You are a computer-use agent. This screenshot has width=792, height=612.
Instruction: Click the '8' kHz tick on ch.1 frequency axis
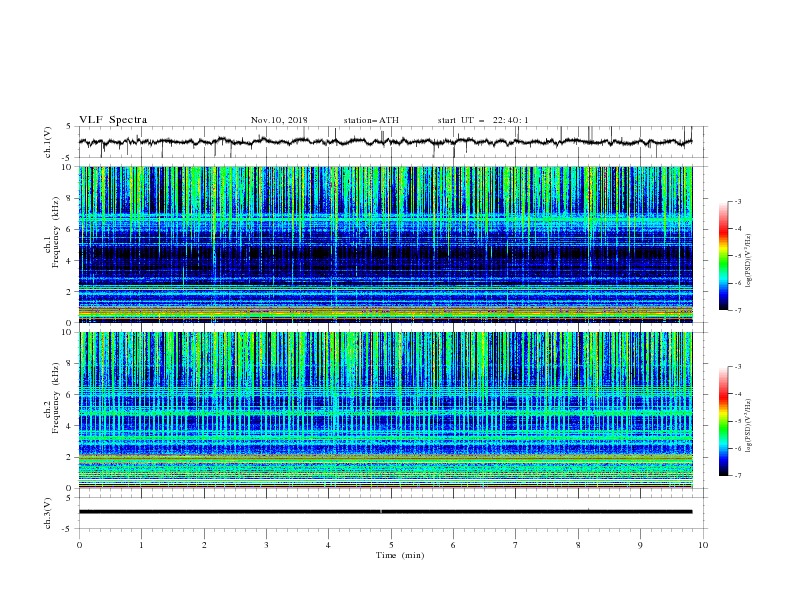(71, 198)
